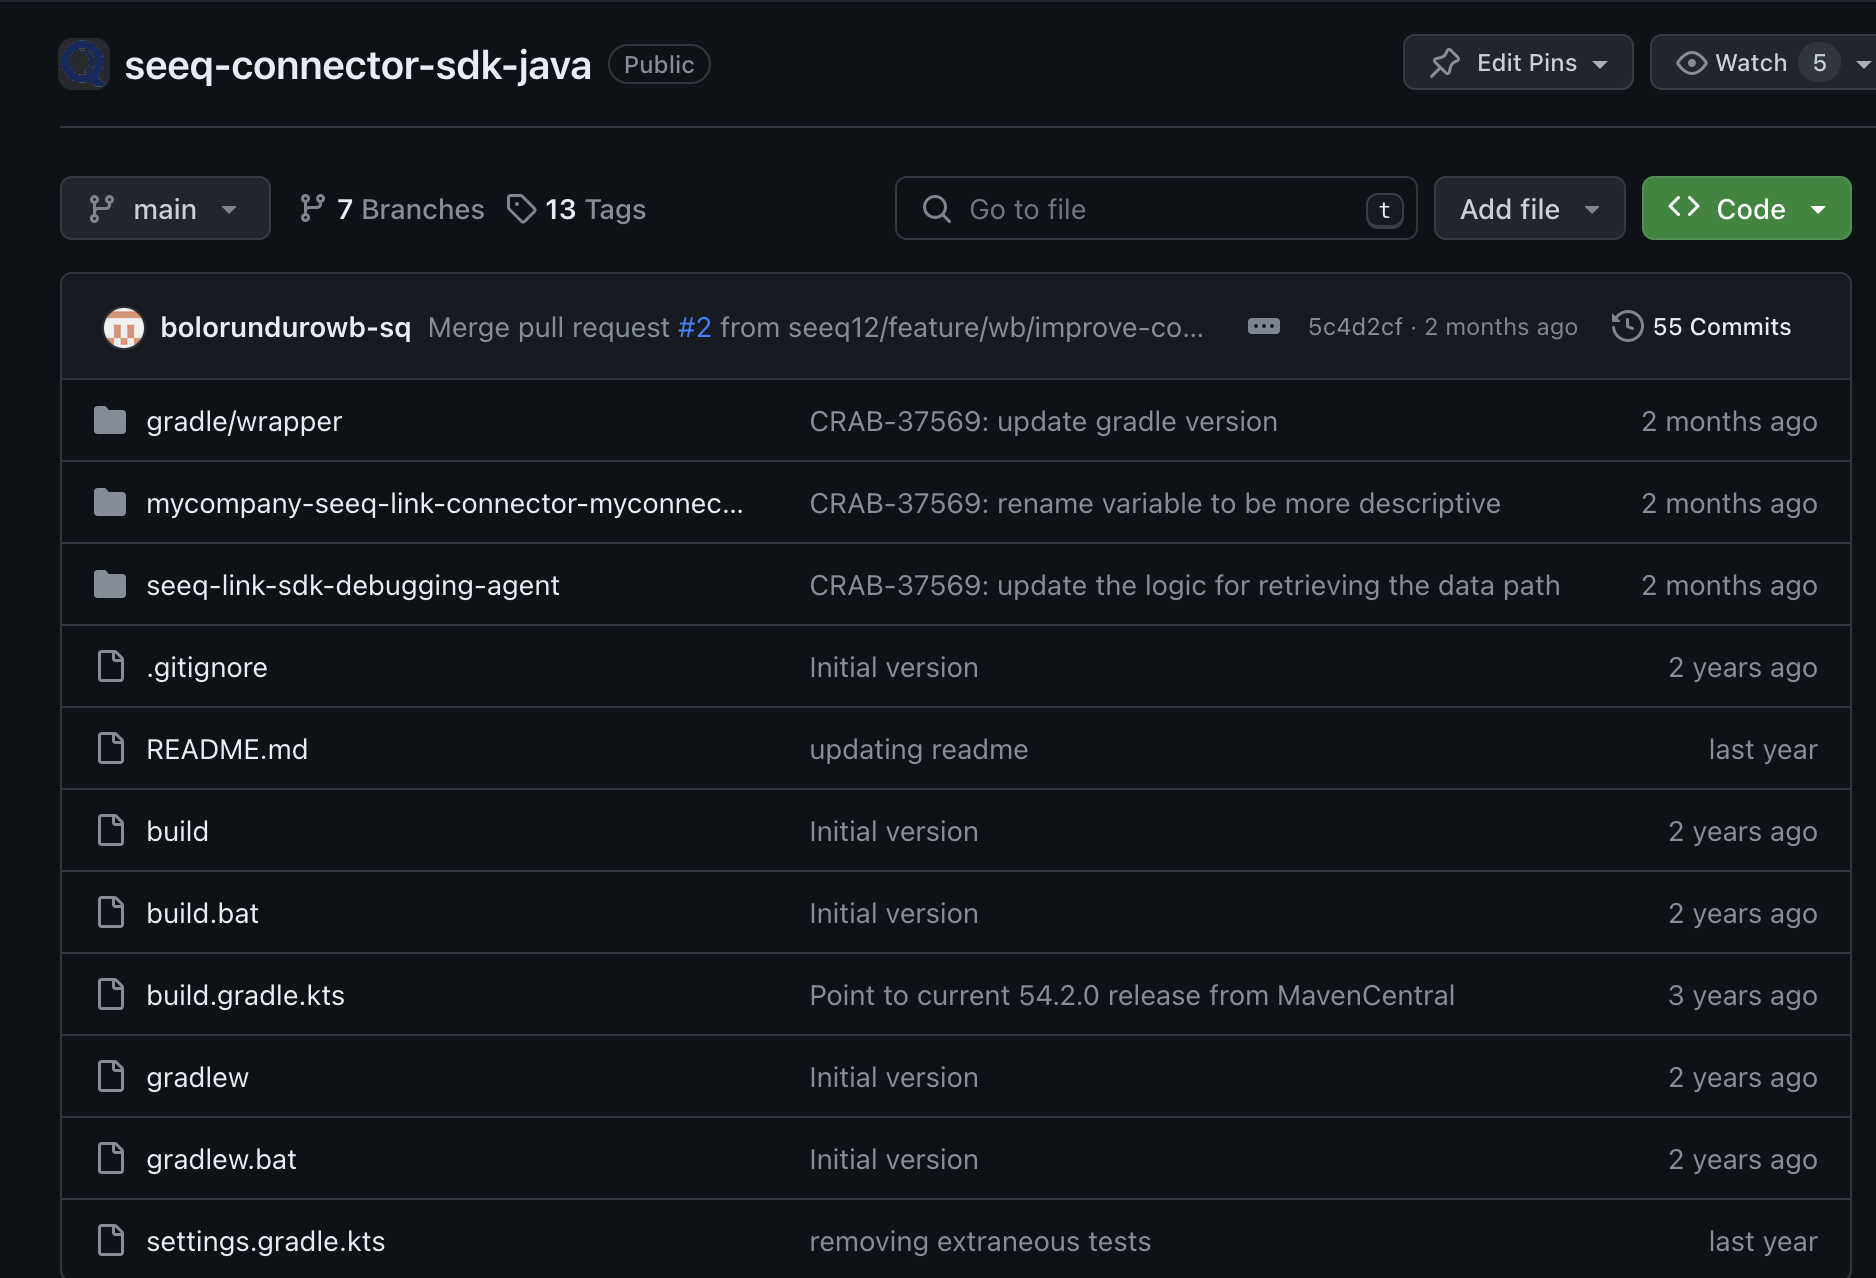Open 'Initial version' commit for .gitignore

coord(893,667)
